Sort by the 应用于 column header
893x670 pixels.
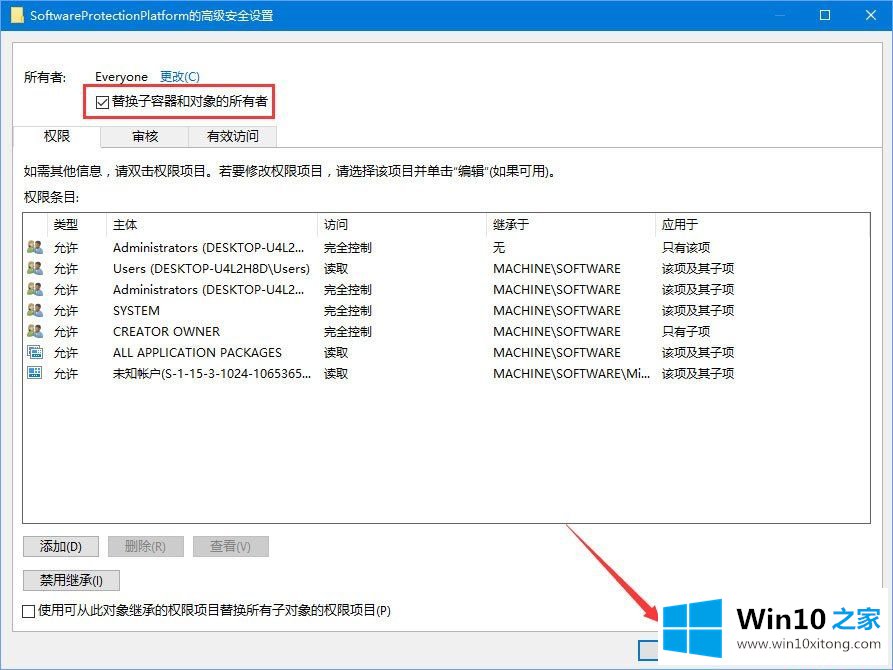click(x=763, y=224)
